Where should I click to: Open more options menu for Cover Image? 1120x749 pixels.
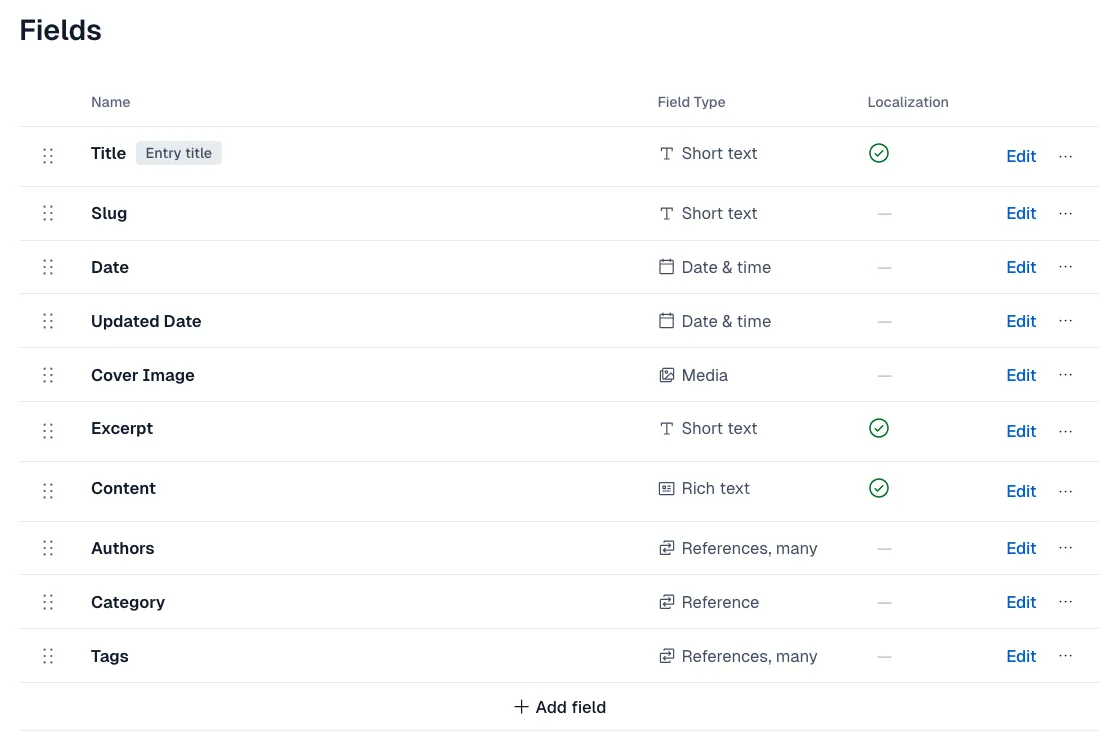tap(1066, 376)
